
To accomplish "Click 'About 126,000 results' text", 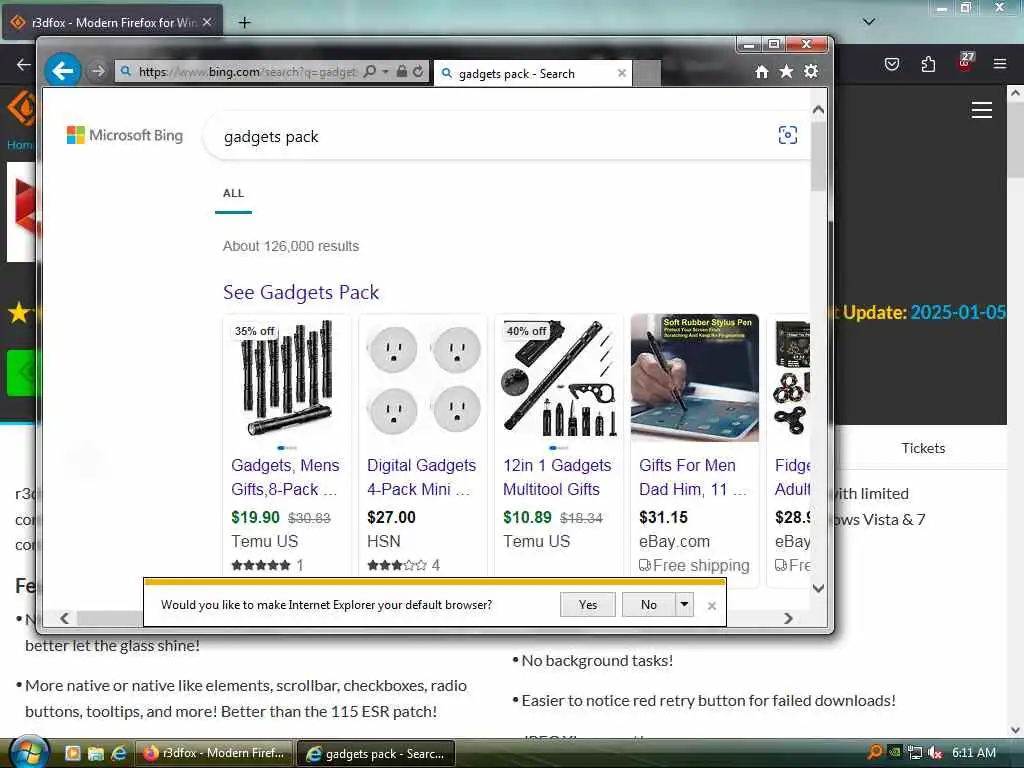I will click(x=291, y=246).
